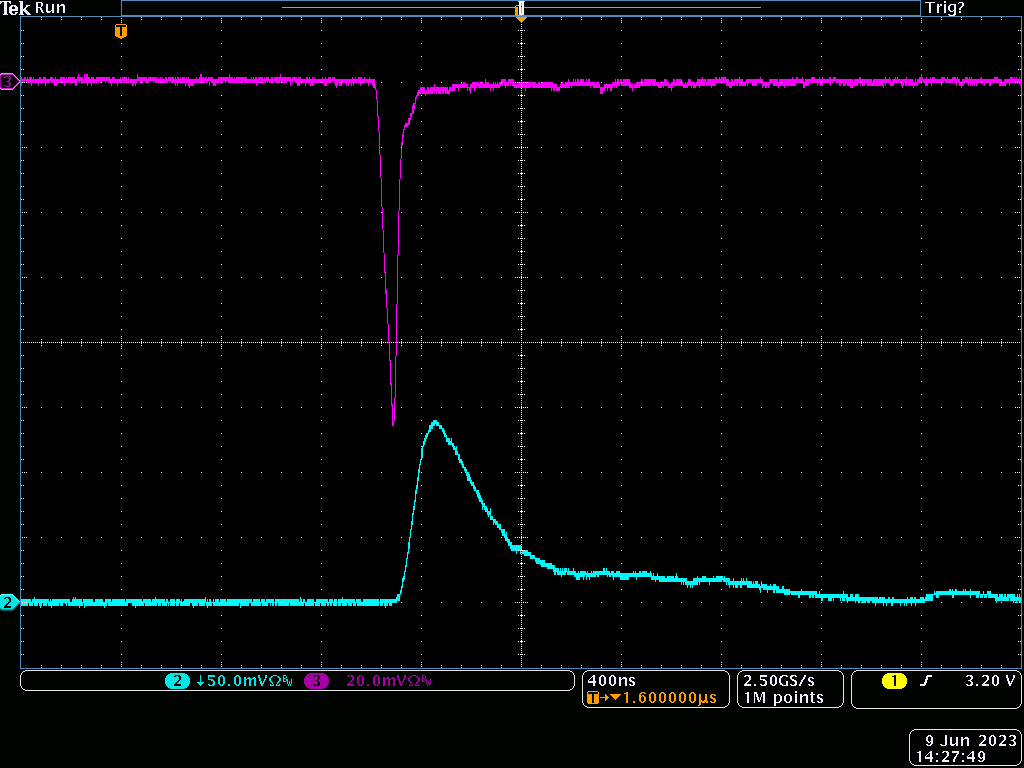Click the rising edge trigger slope icon
The width and height of the screenshot is (1024, 768).
(x=926, y=681)
